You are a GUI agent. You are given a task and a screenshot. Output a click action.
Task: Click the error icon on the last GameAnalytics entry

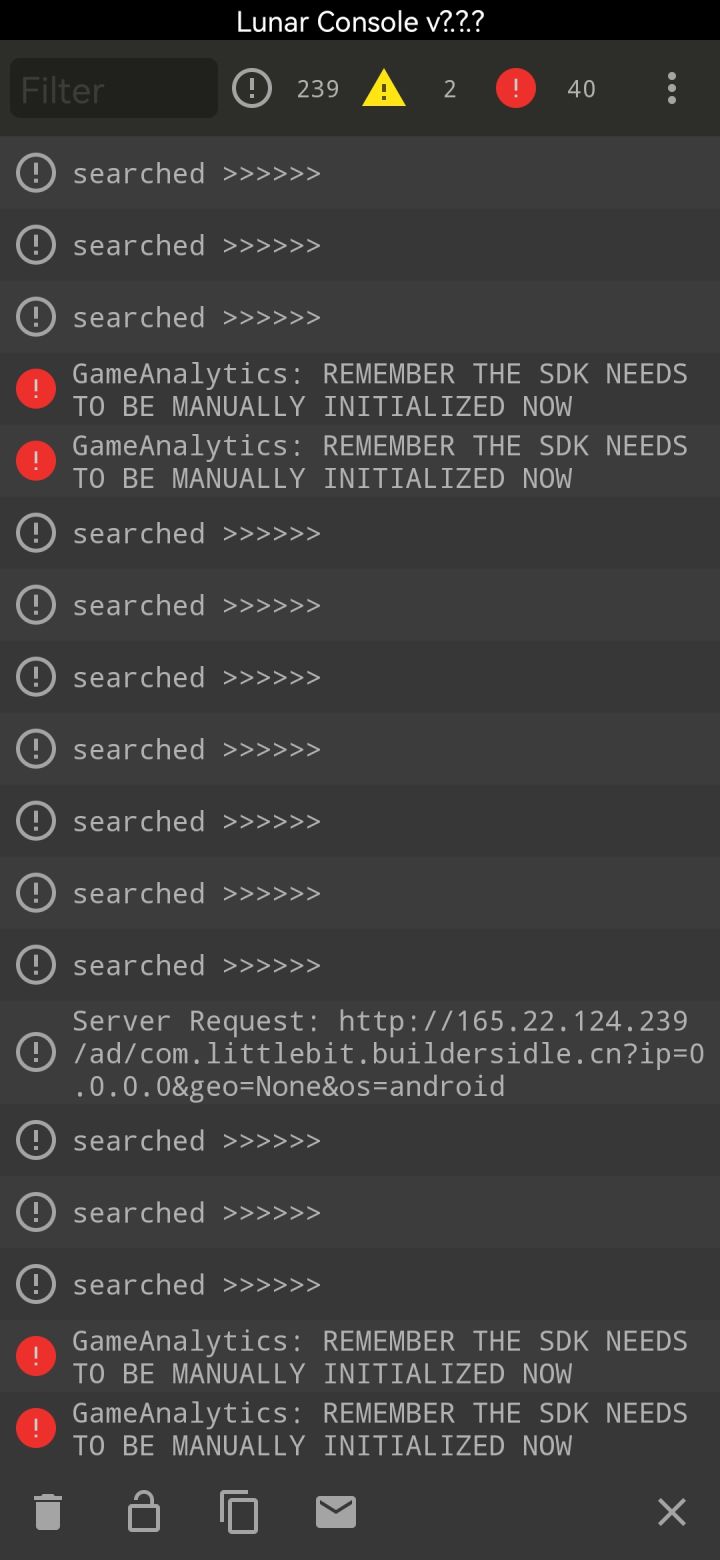pos(36,1428)
